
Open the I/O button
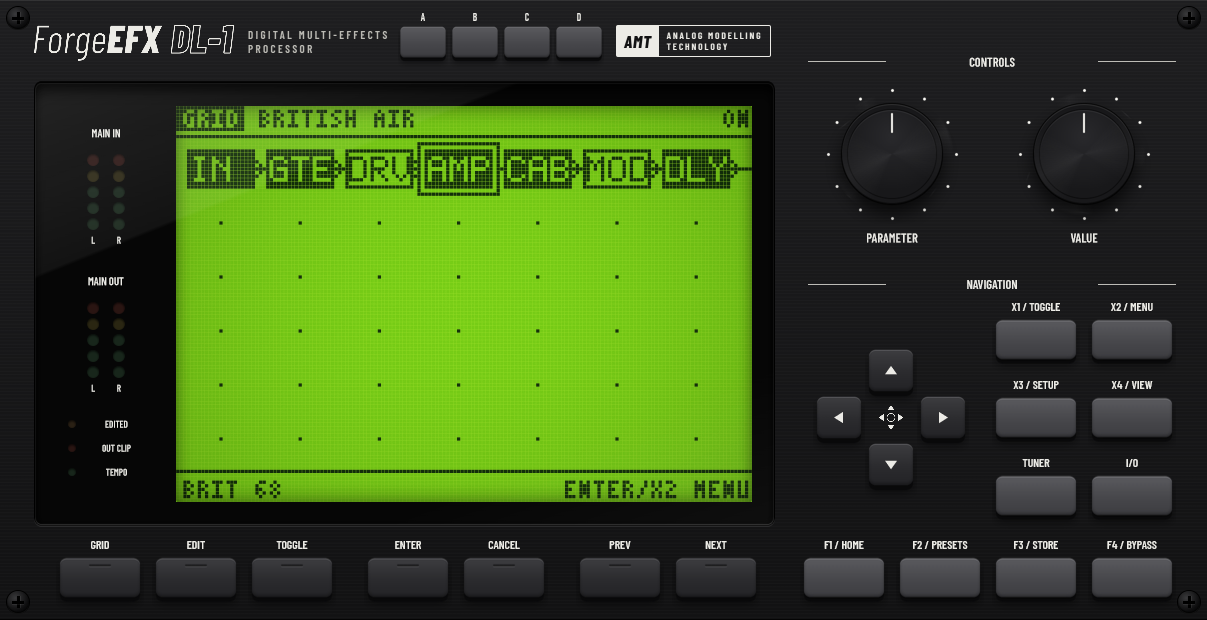tap(1132, 495)
